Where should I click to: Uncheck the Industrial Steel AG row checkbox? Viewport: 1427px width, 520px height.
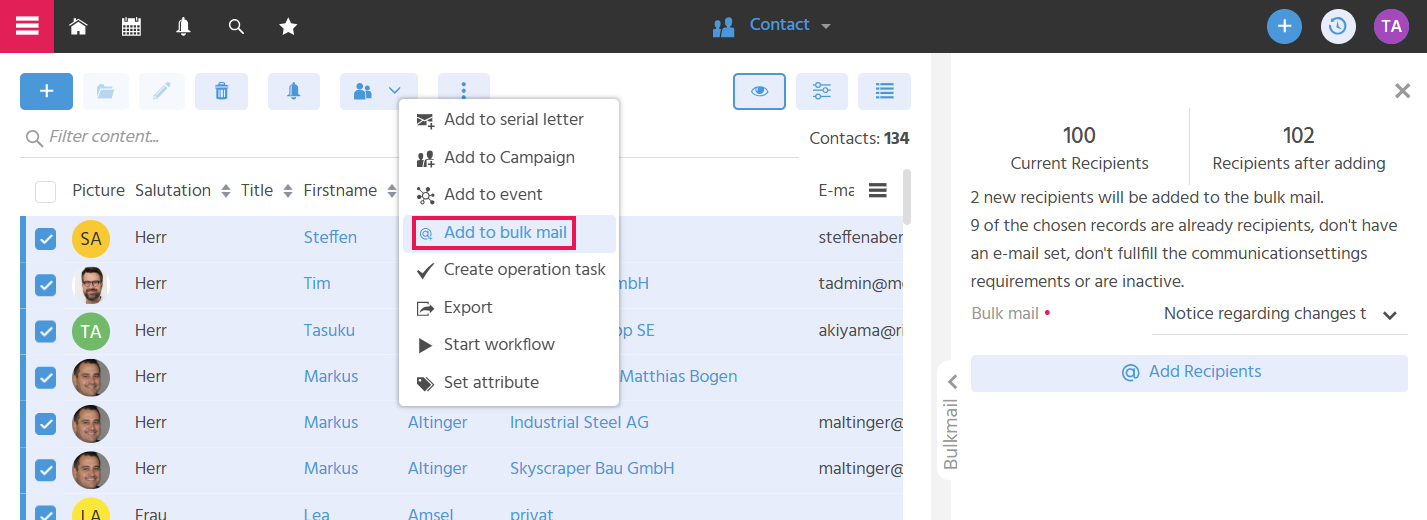click(45, 423)
